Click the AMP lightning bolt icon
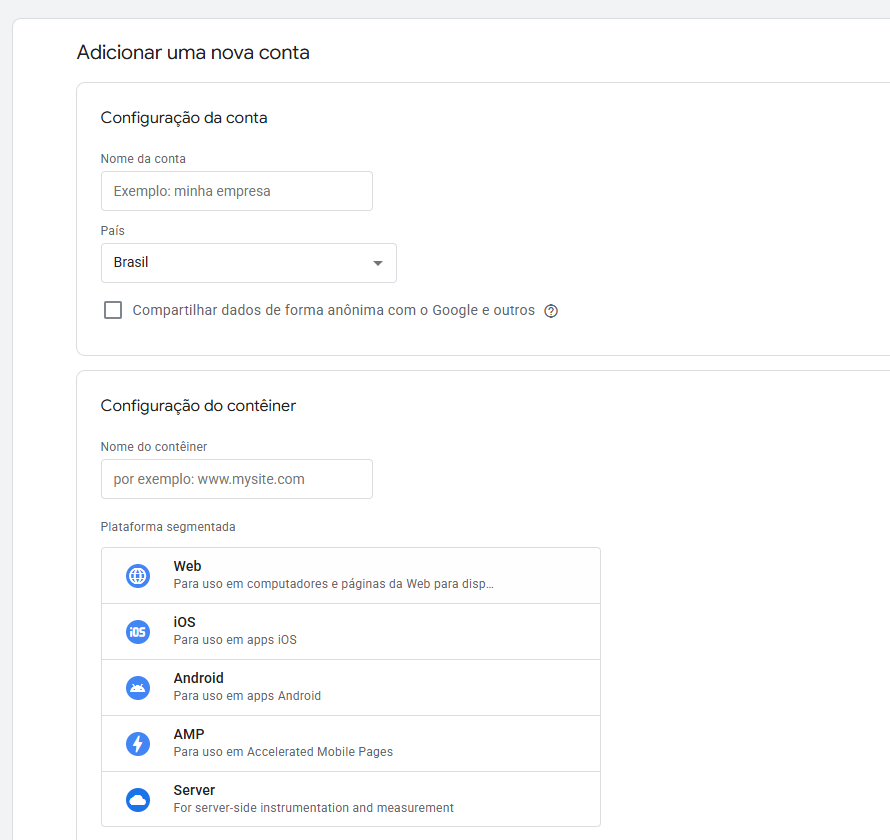 pos(138,744)
